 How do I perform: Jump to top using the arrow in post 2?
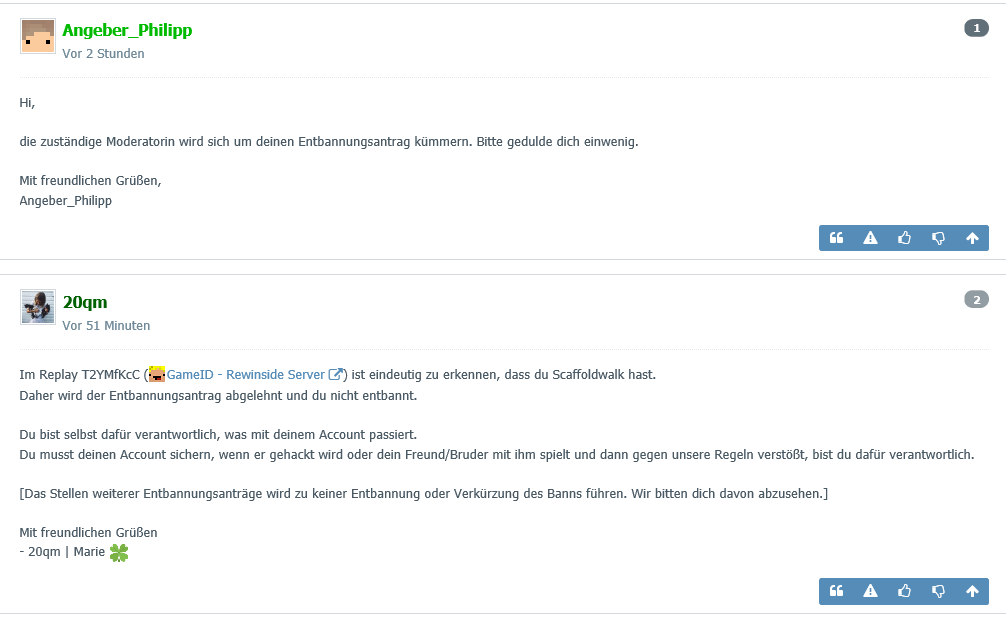[972, 591]
